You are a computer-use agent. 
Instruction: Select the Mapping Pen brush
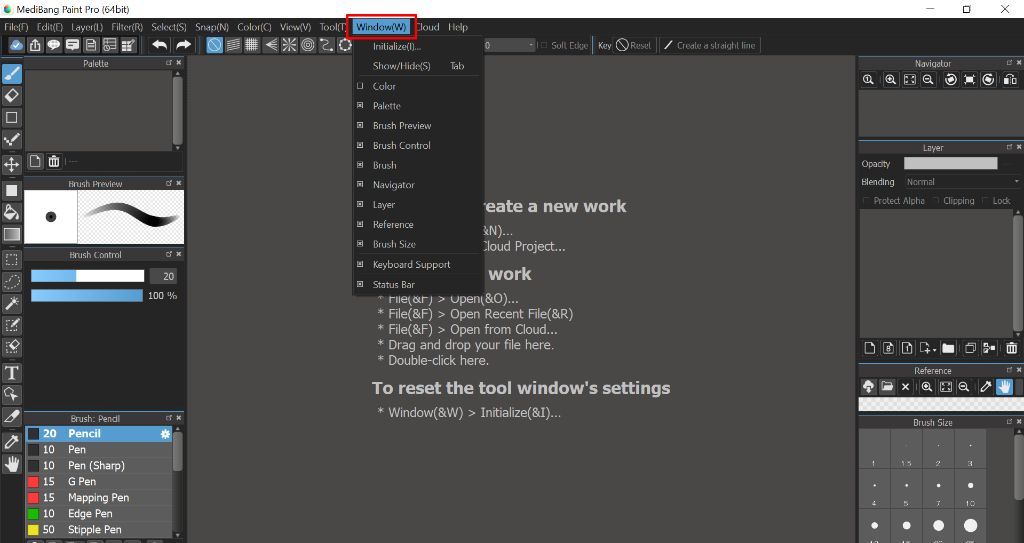99,498
